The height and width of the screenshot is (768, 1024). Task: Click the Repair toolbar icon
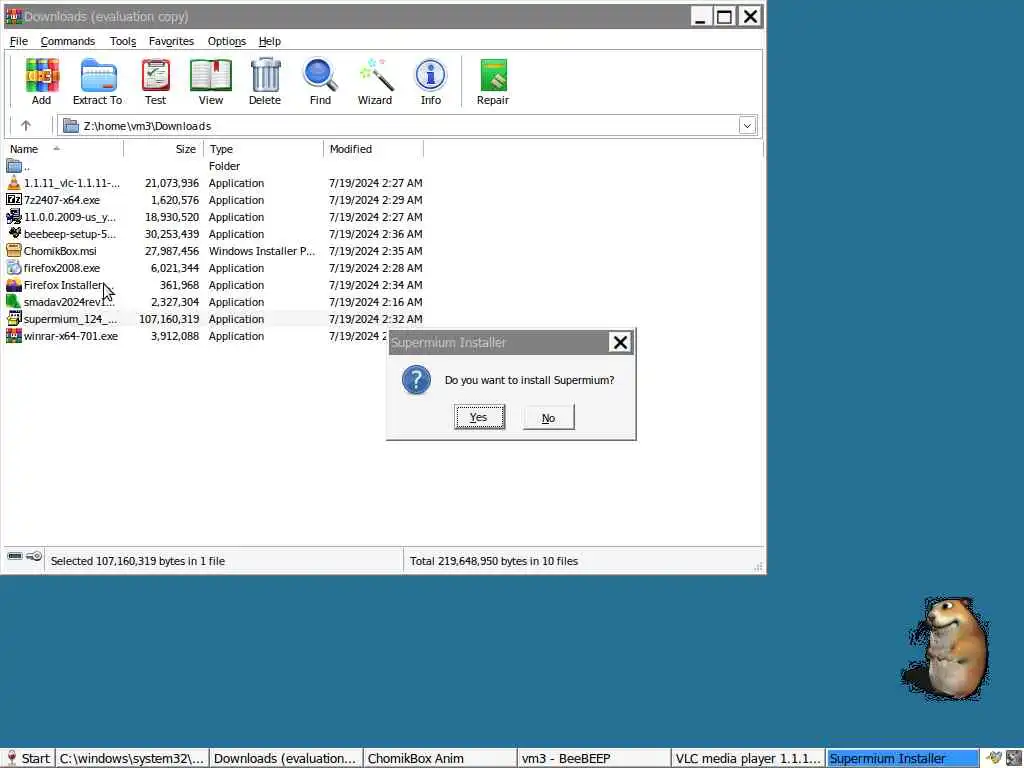tap(493, 81)
